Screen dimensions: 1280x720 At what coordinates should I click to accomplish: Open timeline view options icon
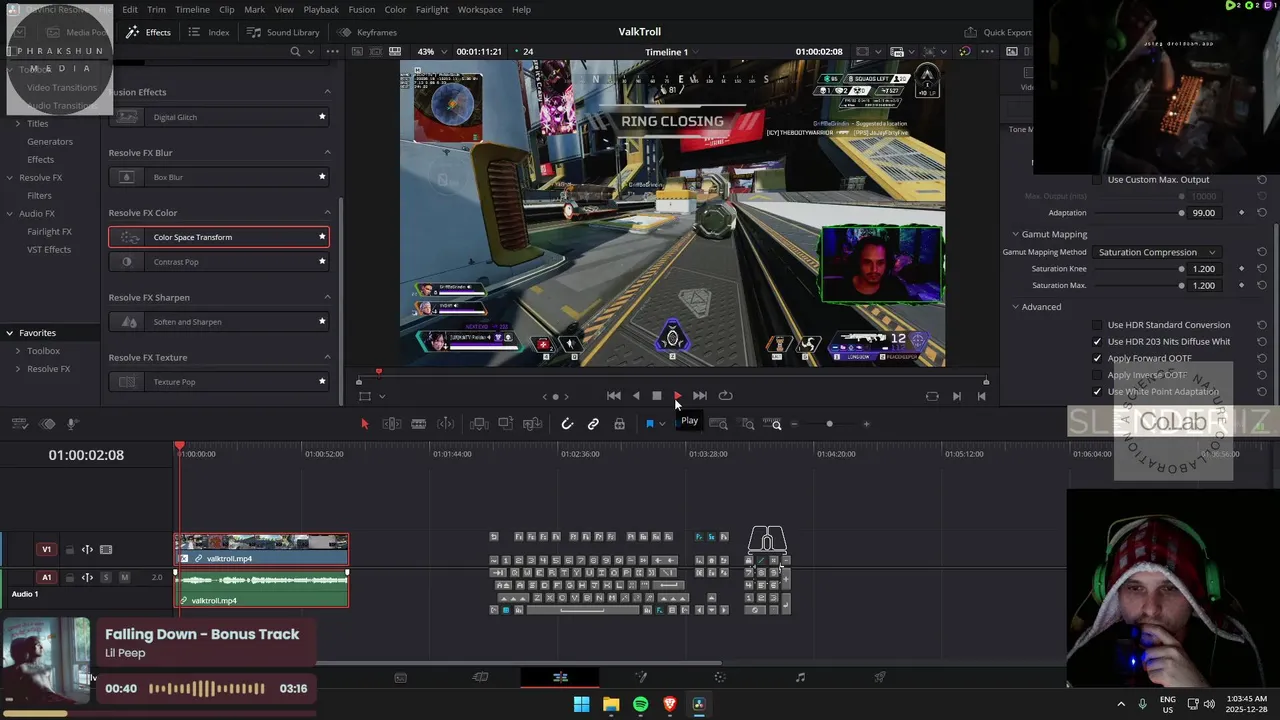(20, 424)
